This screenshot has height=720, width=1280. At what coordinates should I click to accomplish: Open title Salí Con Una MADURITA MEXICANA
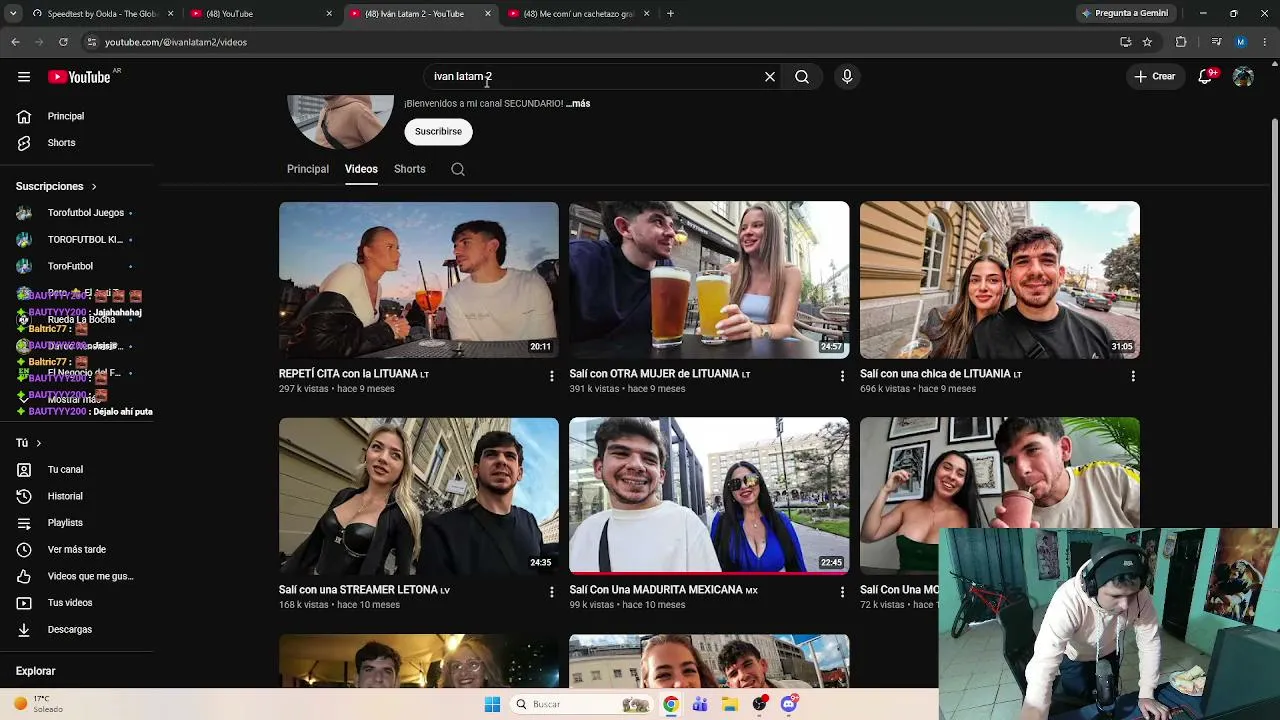tap(663, 590)
